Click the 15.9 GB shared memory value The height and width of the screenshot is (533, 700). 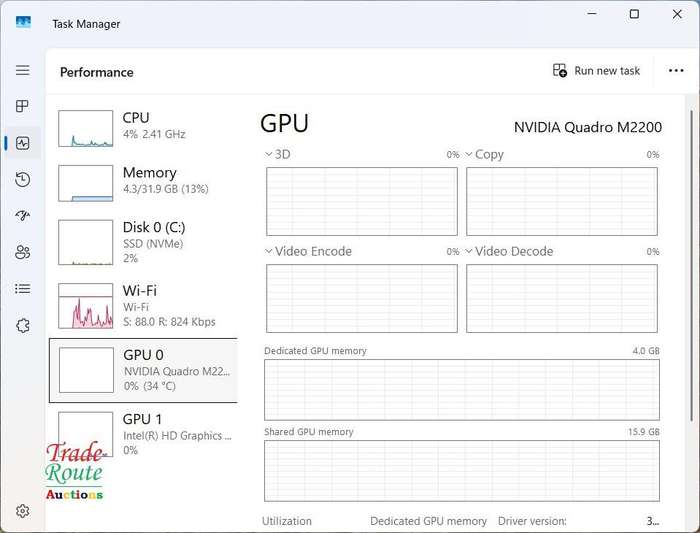(x=644, y=432)
